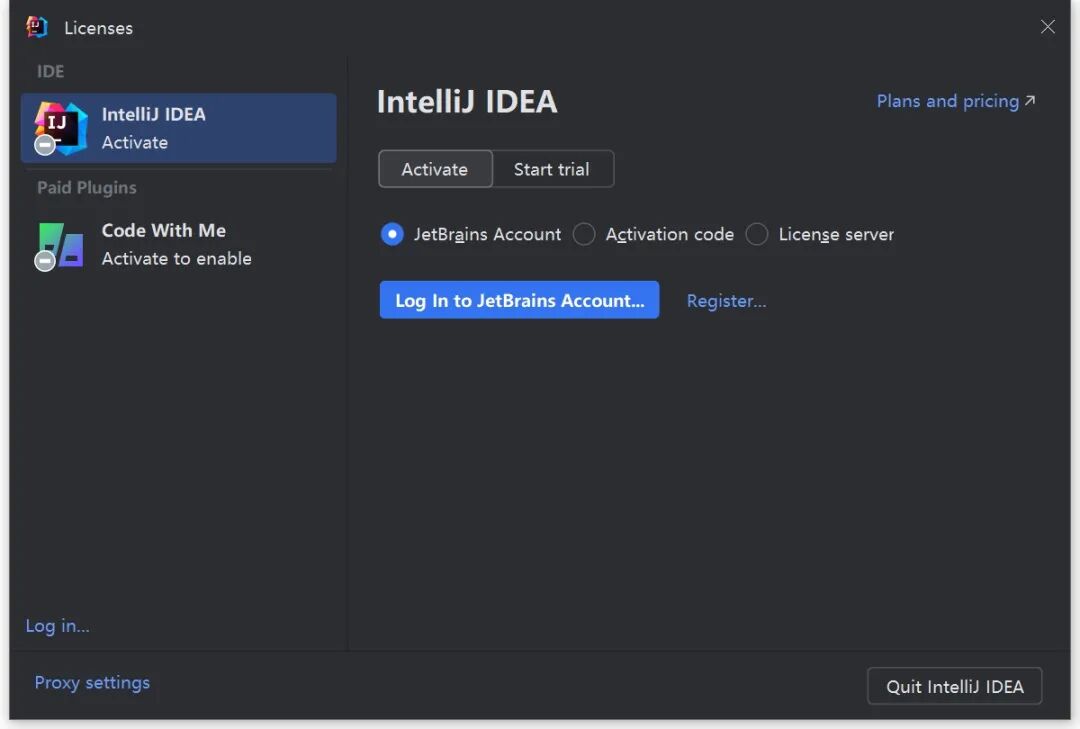1080x729 pixels.
Task: Switch to the Activate tab
Action: [435, 169]
